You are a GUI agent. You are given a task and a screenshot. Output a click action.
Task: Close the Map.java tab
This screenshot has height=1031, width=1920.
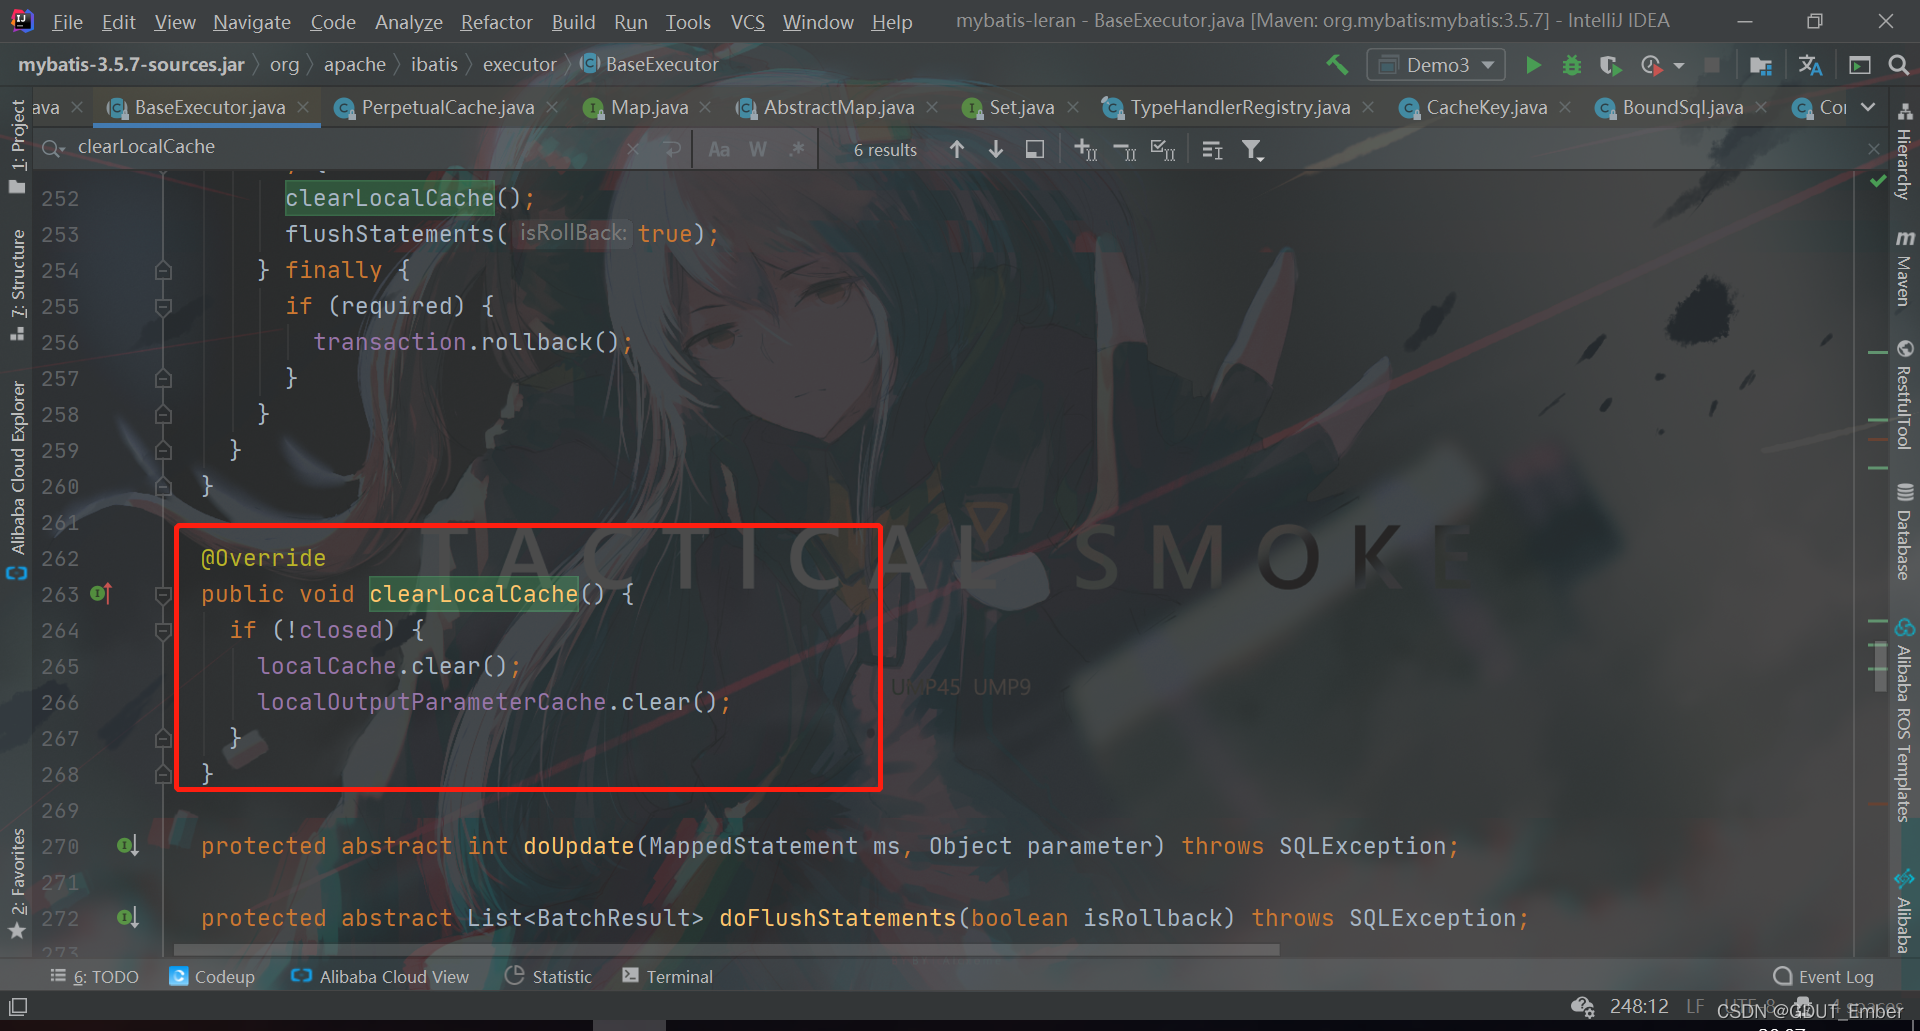705,107
